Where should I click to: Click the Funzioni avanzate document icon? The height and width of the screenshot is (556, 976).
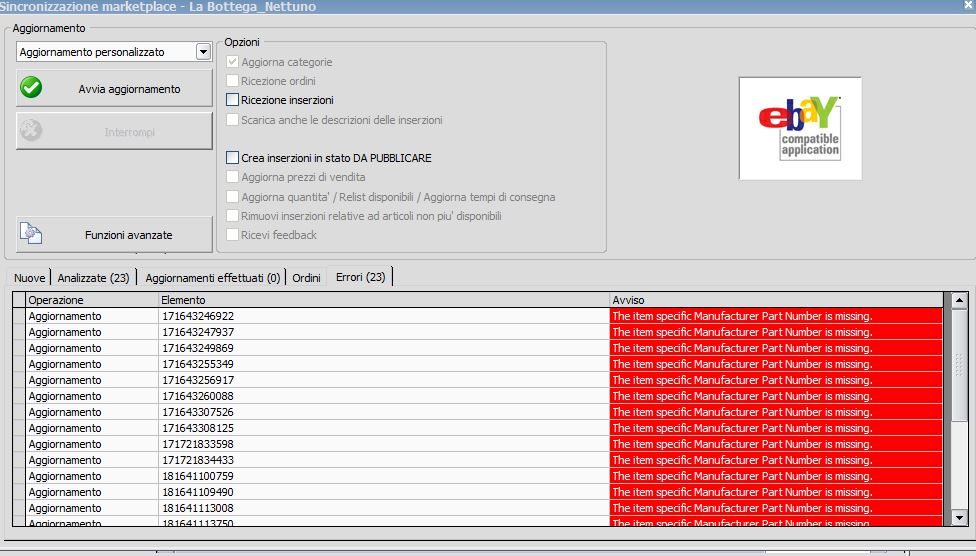[x=30, y=233]
